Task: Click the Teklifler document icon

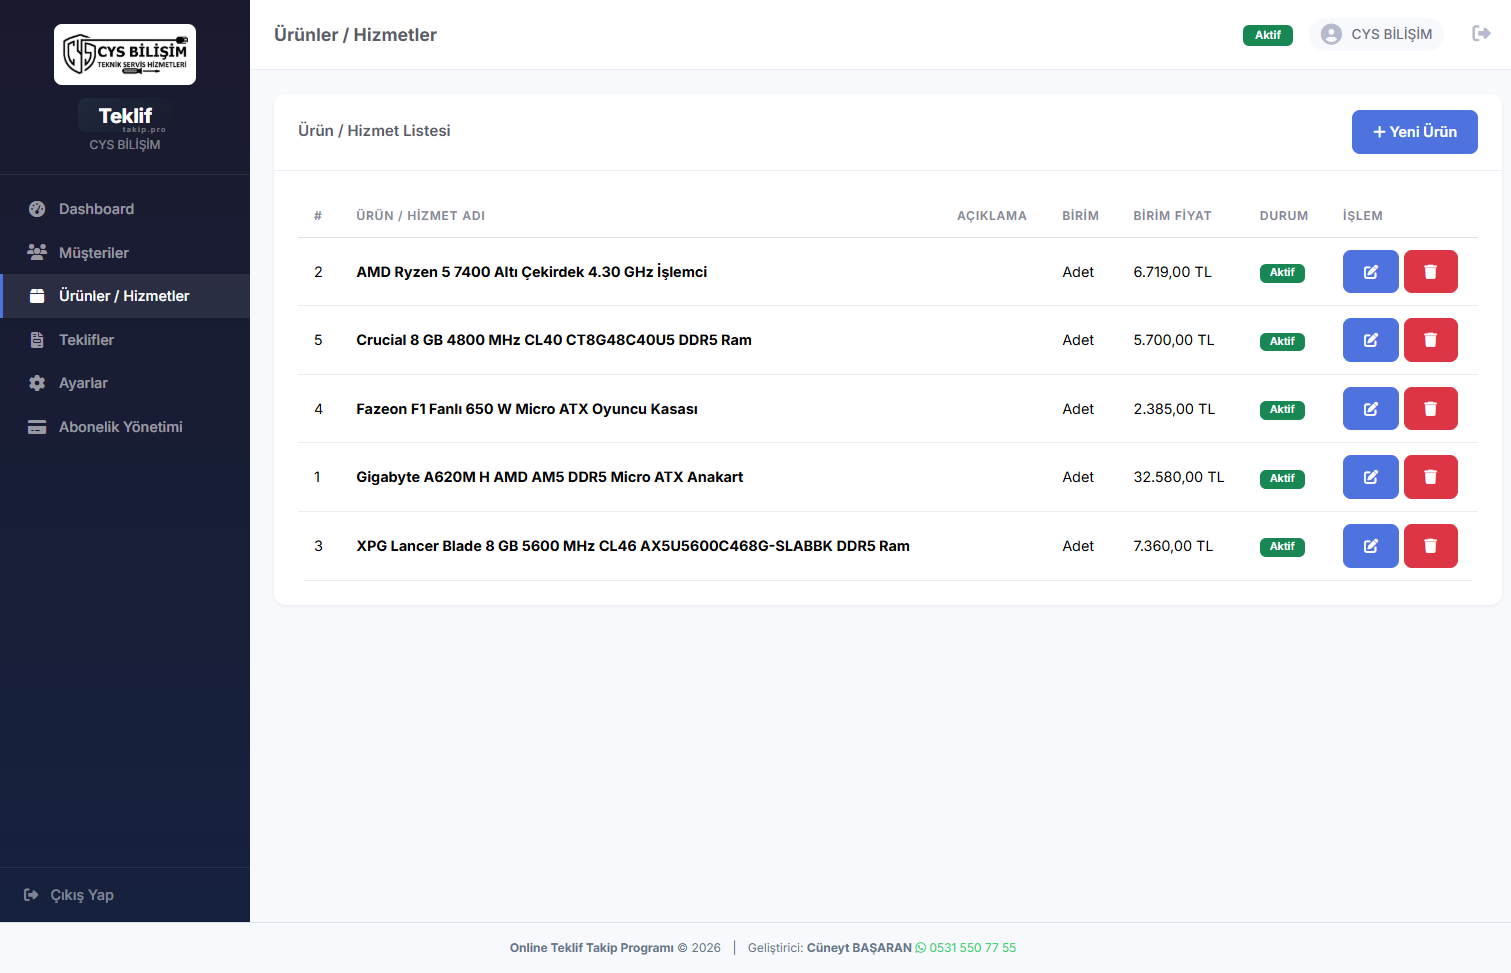Action: tap(37, 340)
